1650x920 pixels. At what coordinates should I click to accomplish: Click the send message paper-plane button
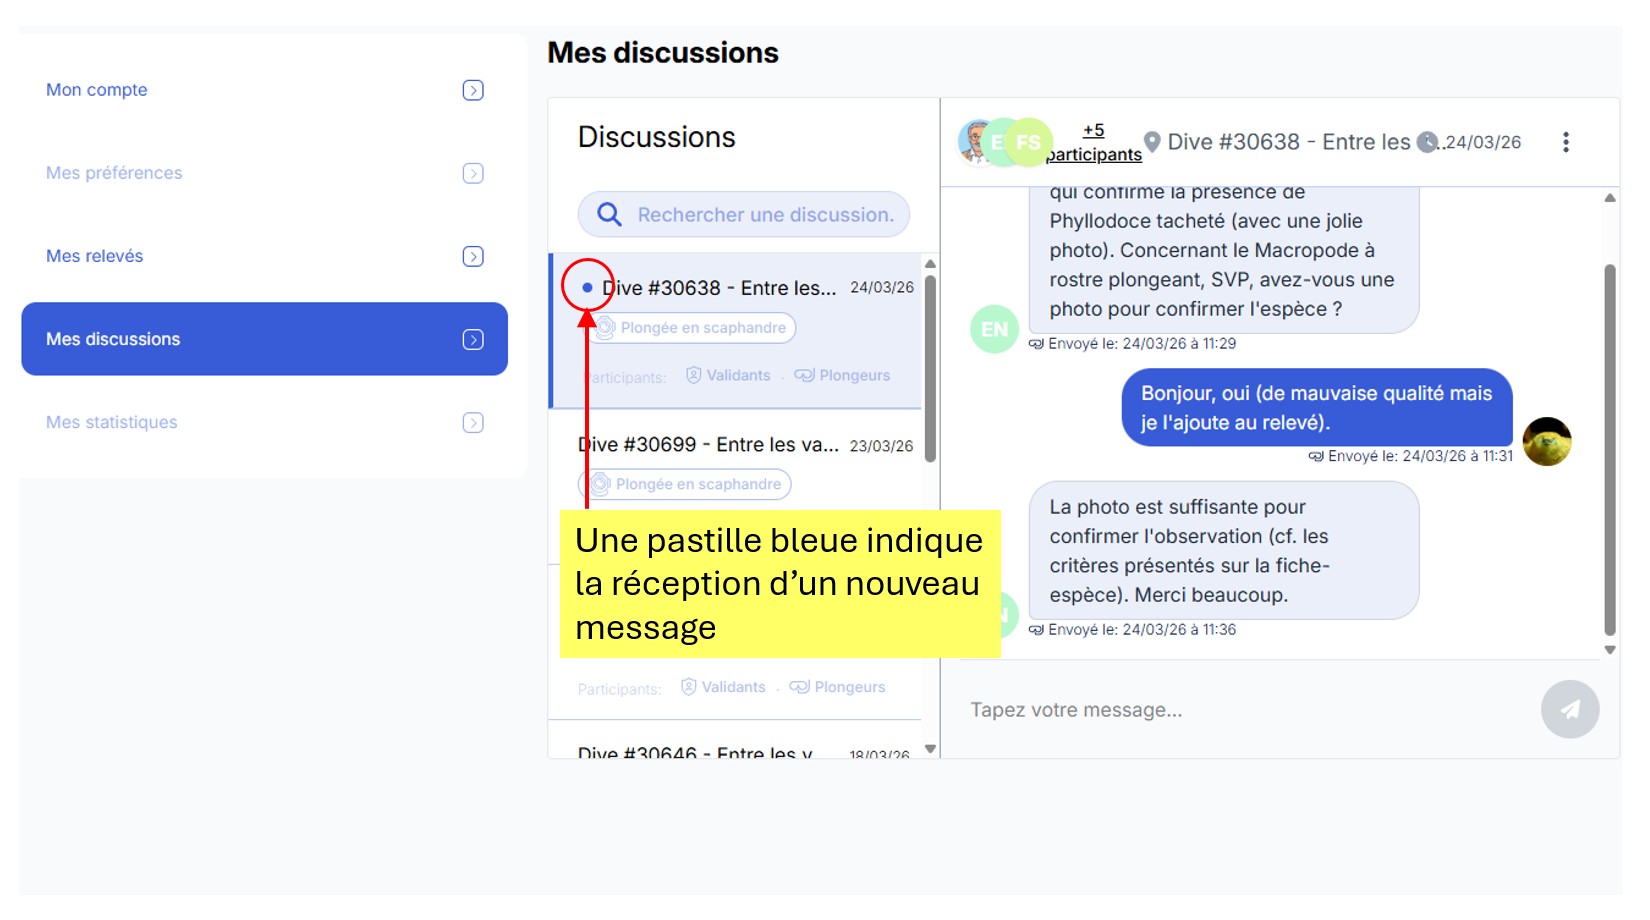pos(1569,709)
